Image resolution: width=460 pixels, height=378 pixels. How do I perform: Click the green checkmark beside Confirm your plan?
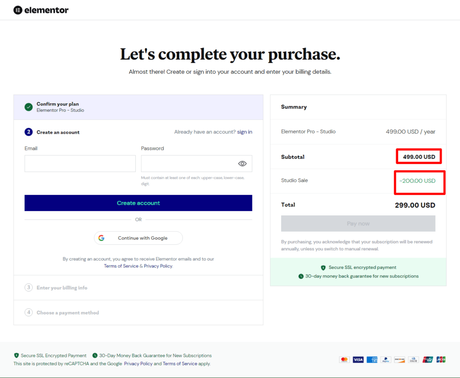coord(29,107)
